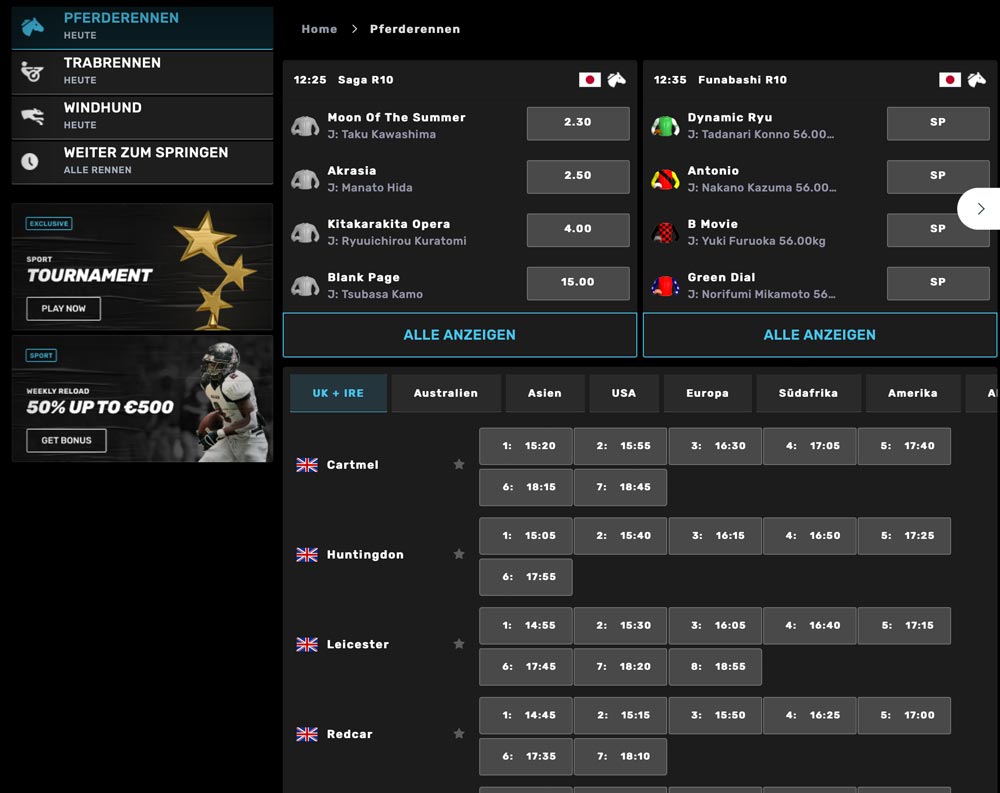This screenshot has width=1000, height=793.
Task: Open the Südafrika region tab
Action: pyautogui.click(x=808, y=393)
